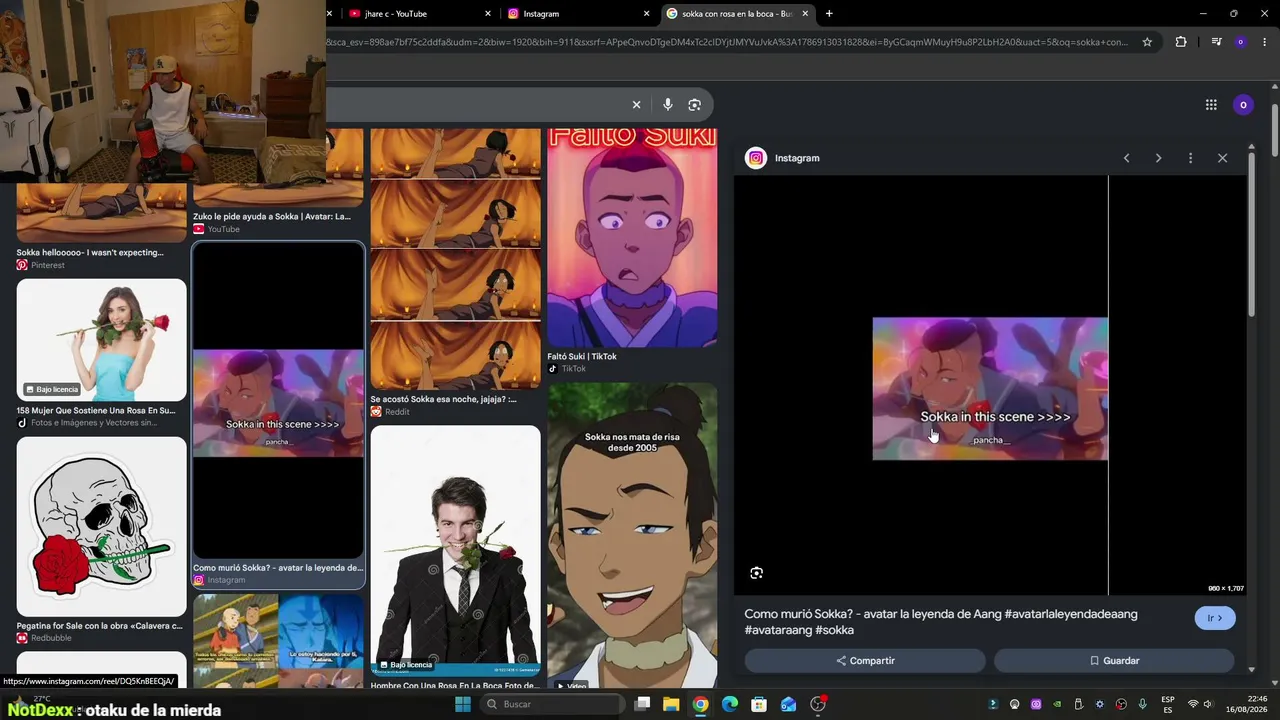Open the man in suit with rose image
The width and height of the screenshot is (1280, 720).
click(455, 551)
